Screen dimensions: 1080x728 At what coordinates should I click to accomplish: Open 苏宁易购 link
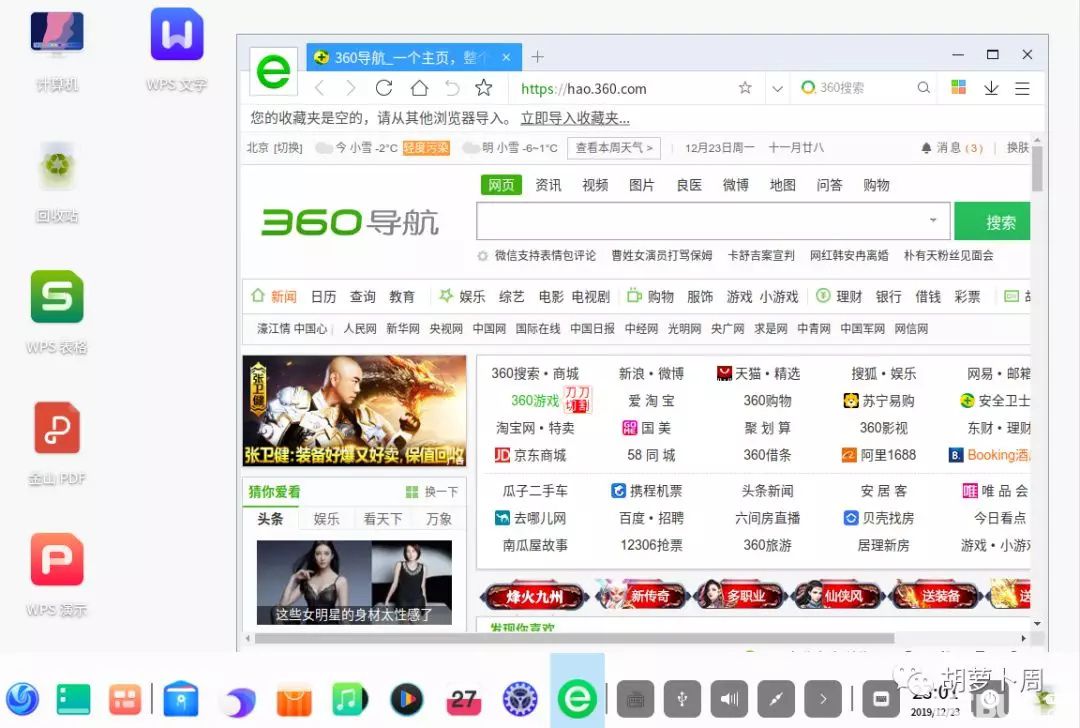coord(880,401)
